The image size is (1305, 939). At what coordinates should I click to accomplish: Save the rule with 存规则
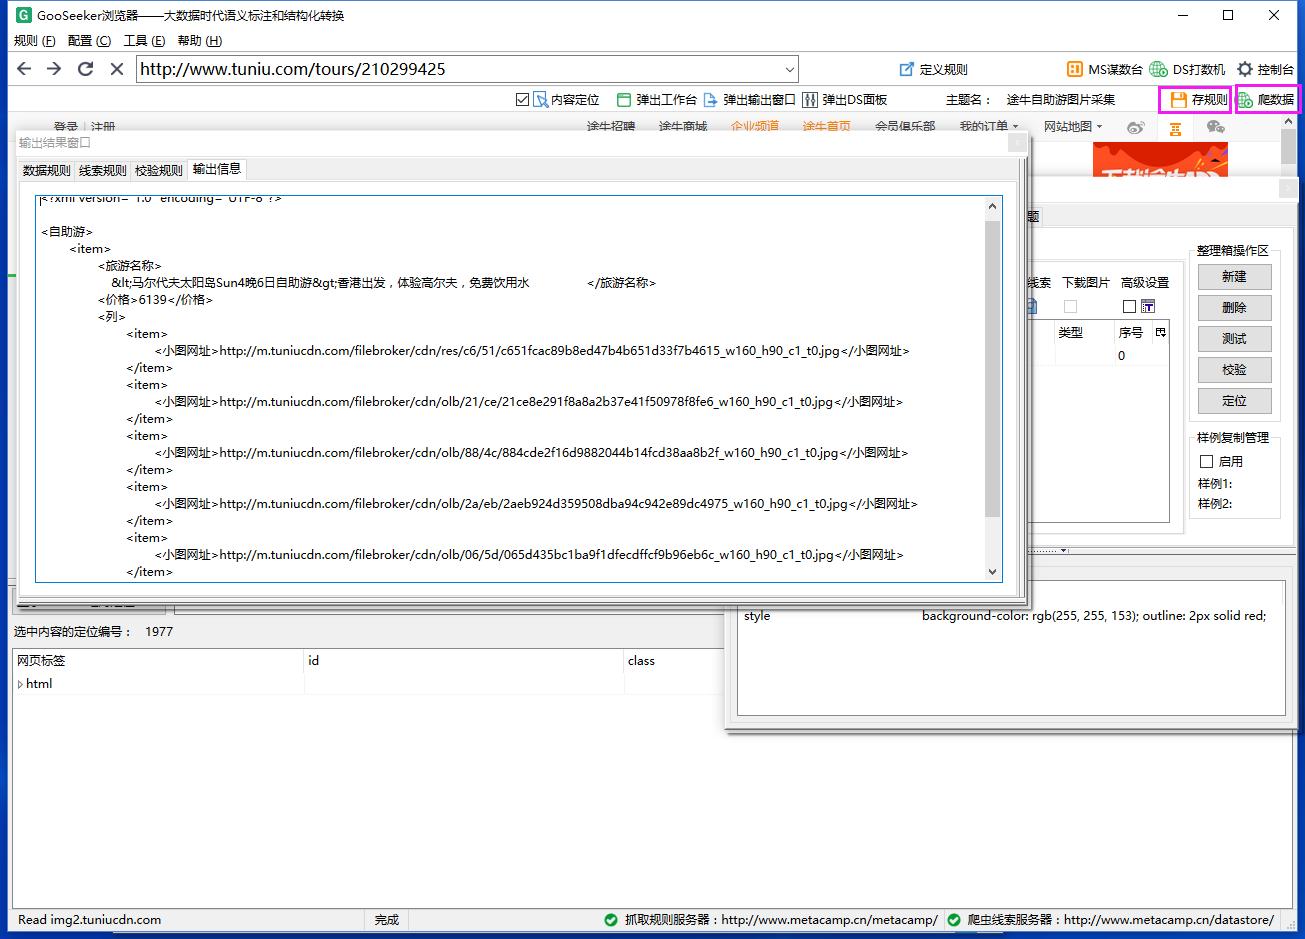coord(1195,99)
